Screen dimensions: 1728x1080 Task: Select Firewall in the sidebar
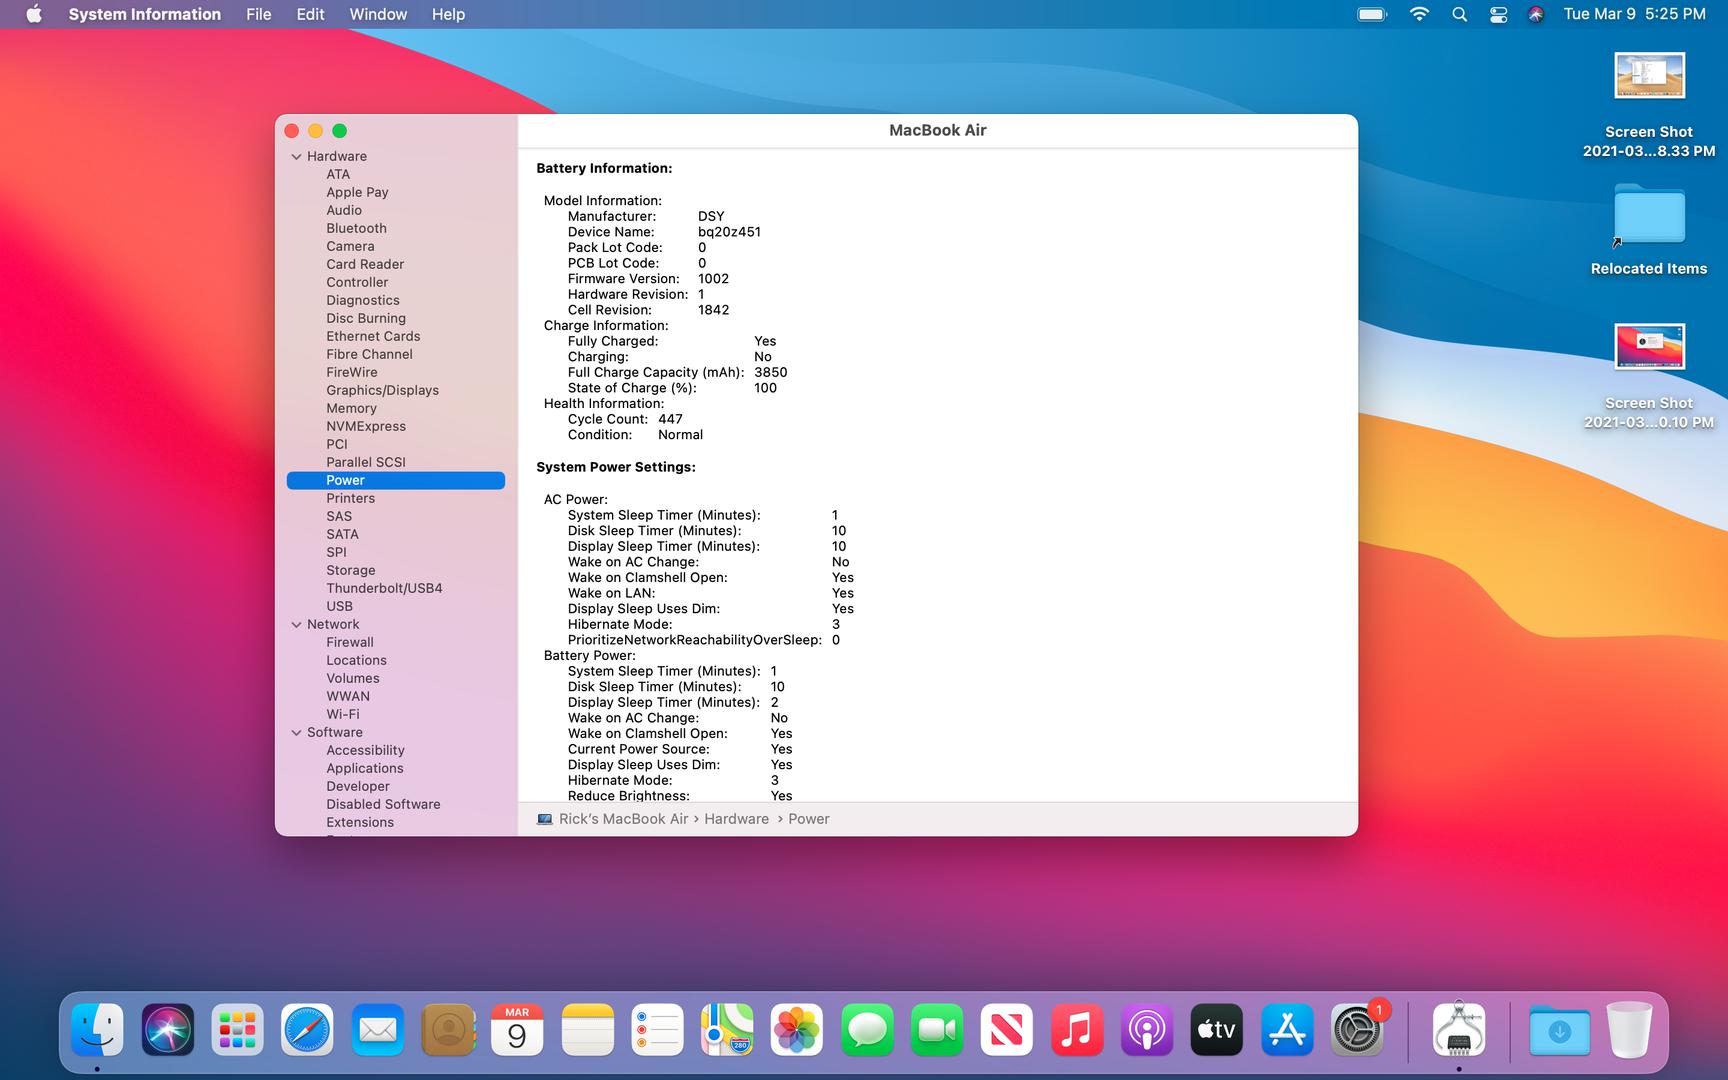350,642
